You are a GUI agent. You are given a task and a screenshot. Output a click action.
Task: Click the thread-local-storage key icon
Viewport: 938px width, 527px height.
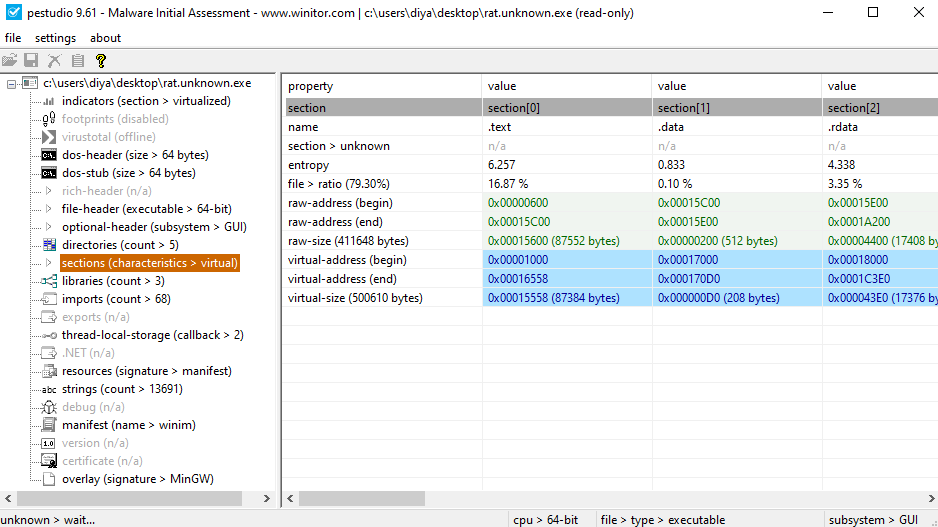coord(49,335)
